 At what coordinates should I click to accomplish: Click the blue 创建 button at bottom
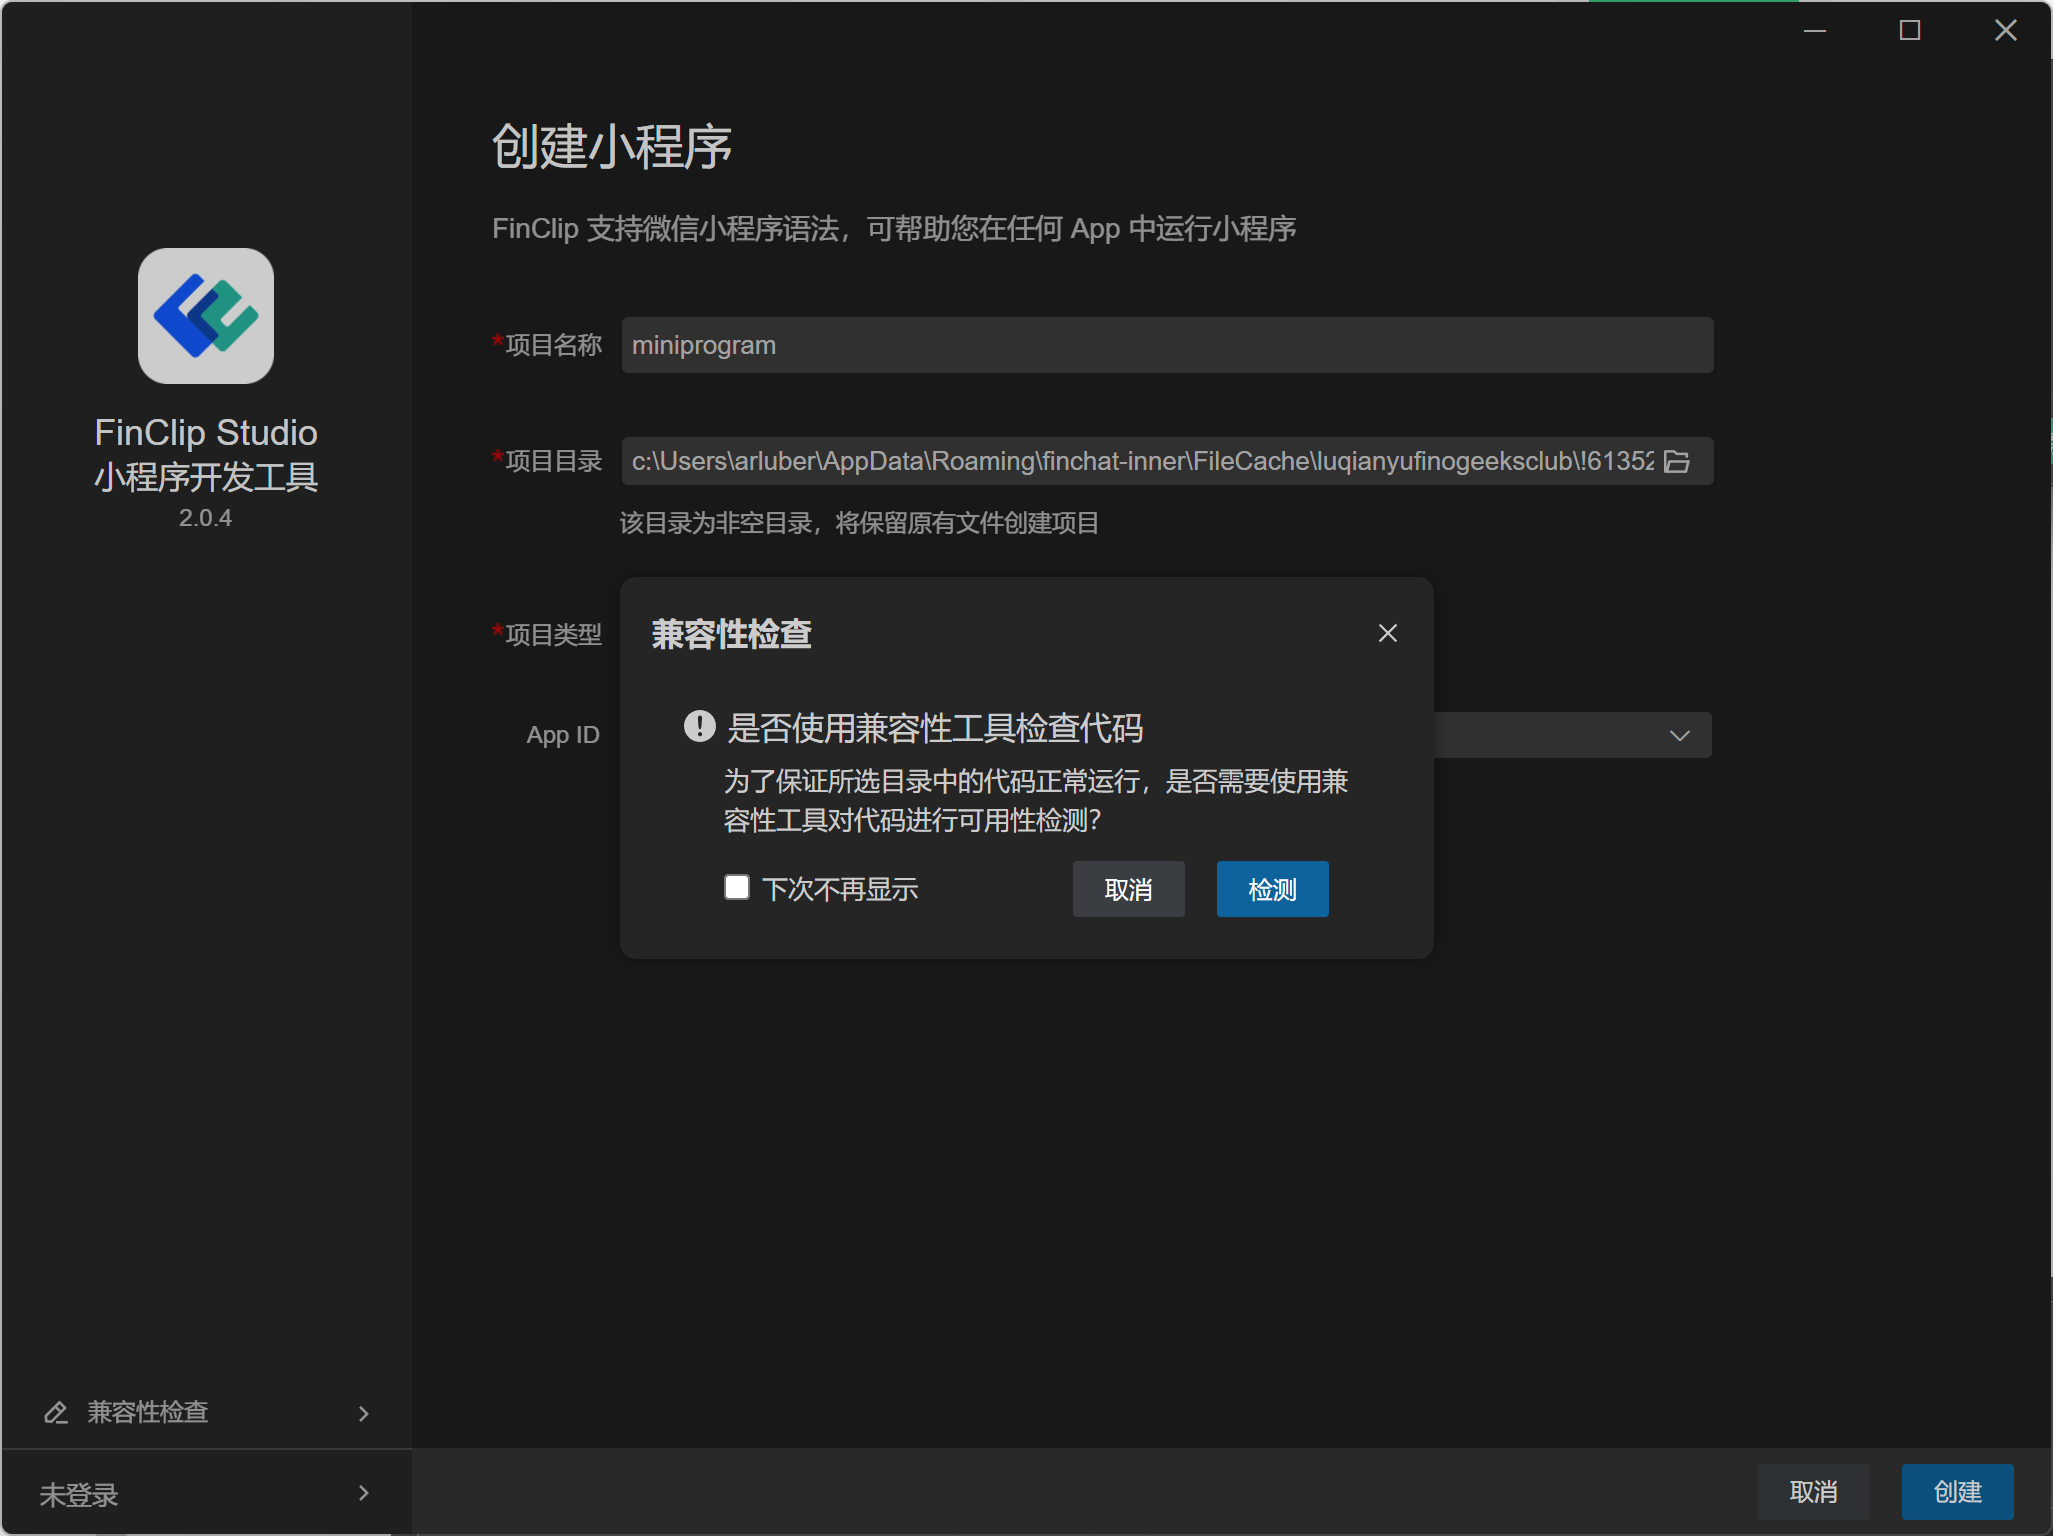(x=1956, y=1492)
